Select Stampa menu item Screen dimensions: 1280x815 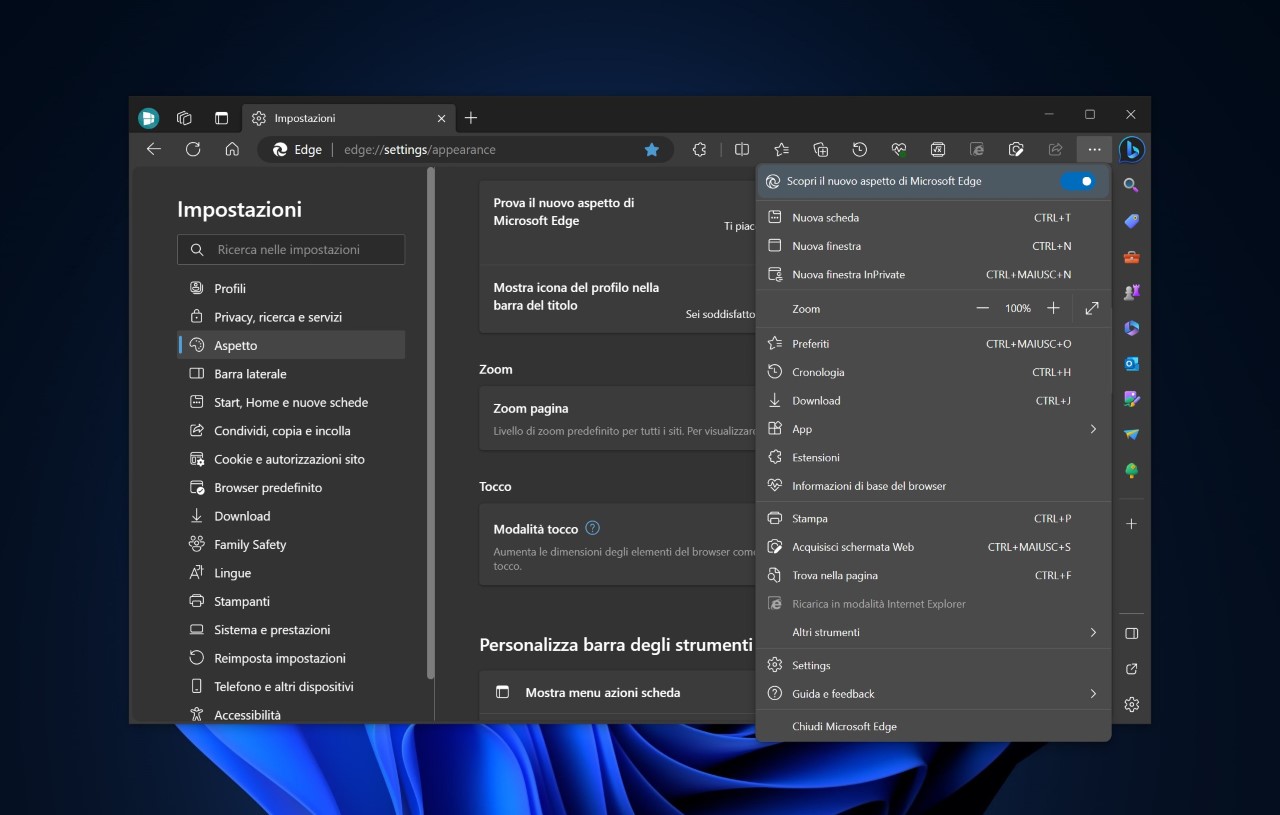(x=933, y=518)
